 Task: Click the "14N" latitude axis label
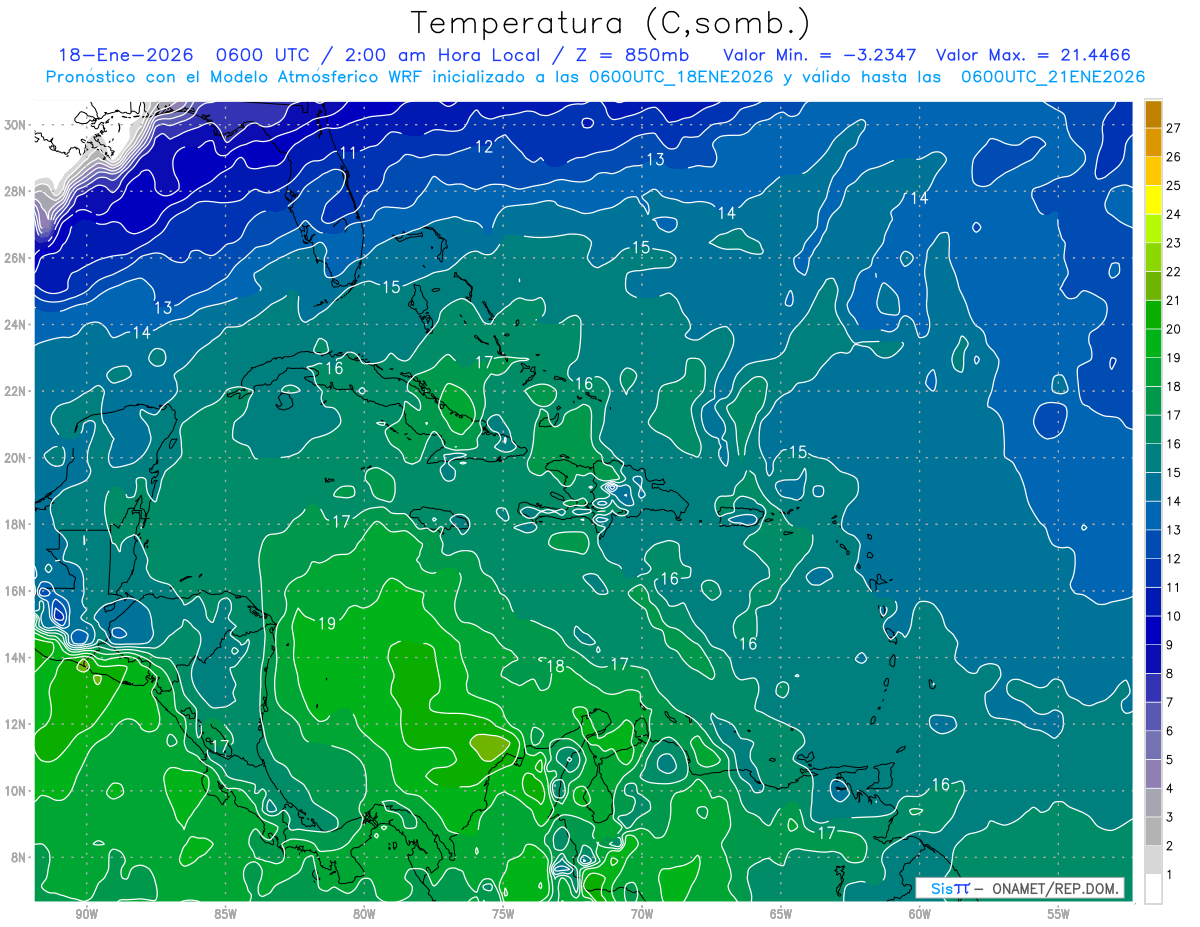(17, 658)
